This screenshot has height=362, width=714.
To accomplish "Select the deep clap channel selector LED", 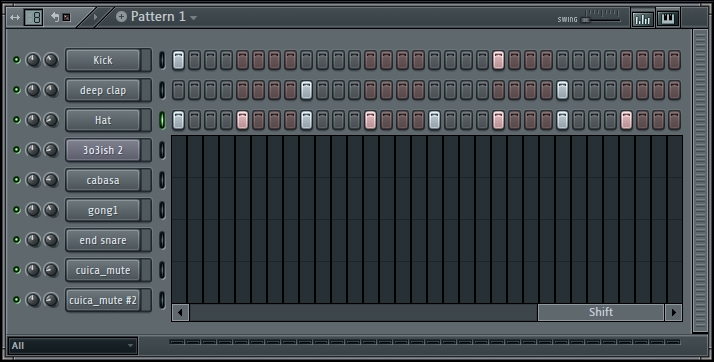I will pyautogui.click(x=162, y=90).
